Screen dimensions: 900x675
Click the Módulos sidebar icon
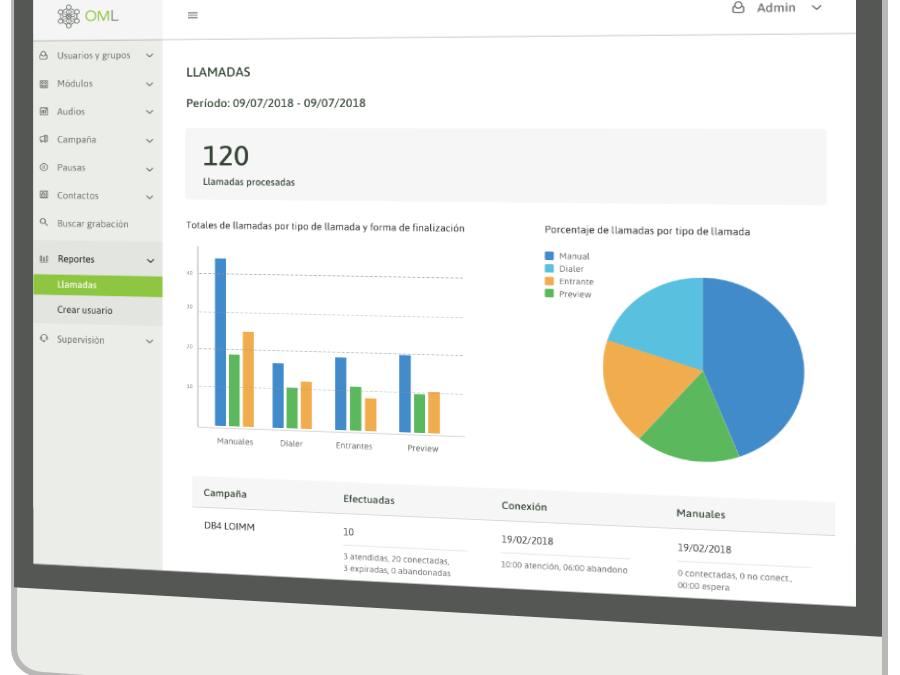[44, 84]
